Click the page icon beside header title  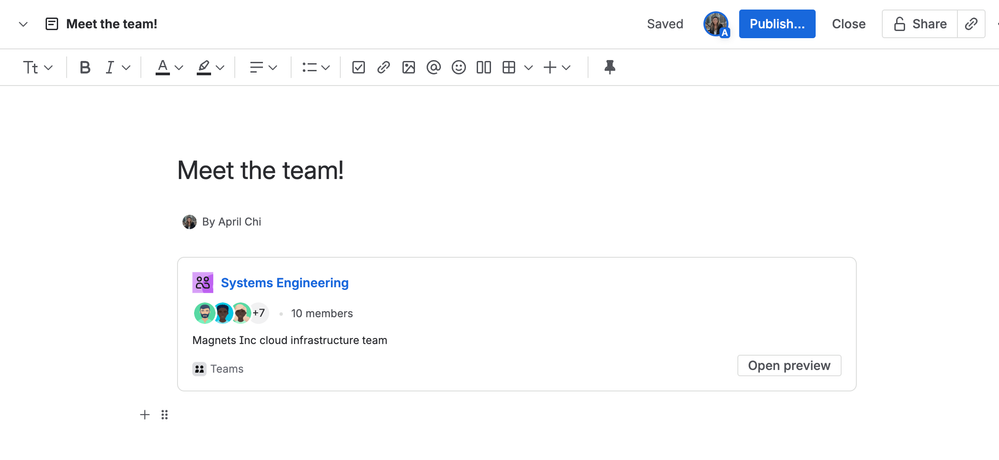(x=52, y=24)
